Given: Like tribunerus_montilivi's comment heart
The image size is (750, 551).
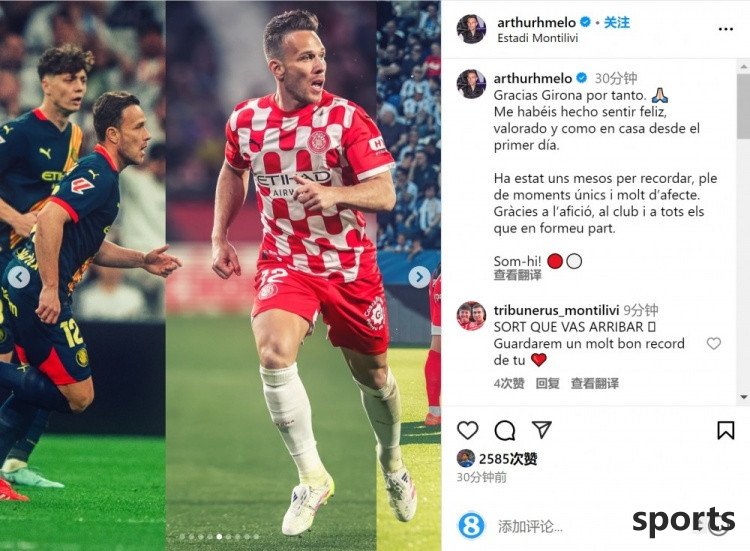Looking at the screenshot, I should pyautogui.click(x=713, y=343).
